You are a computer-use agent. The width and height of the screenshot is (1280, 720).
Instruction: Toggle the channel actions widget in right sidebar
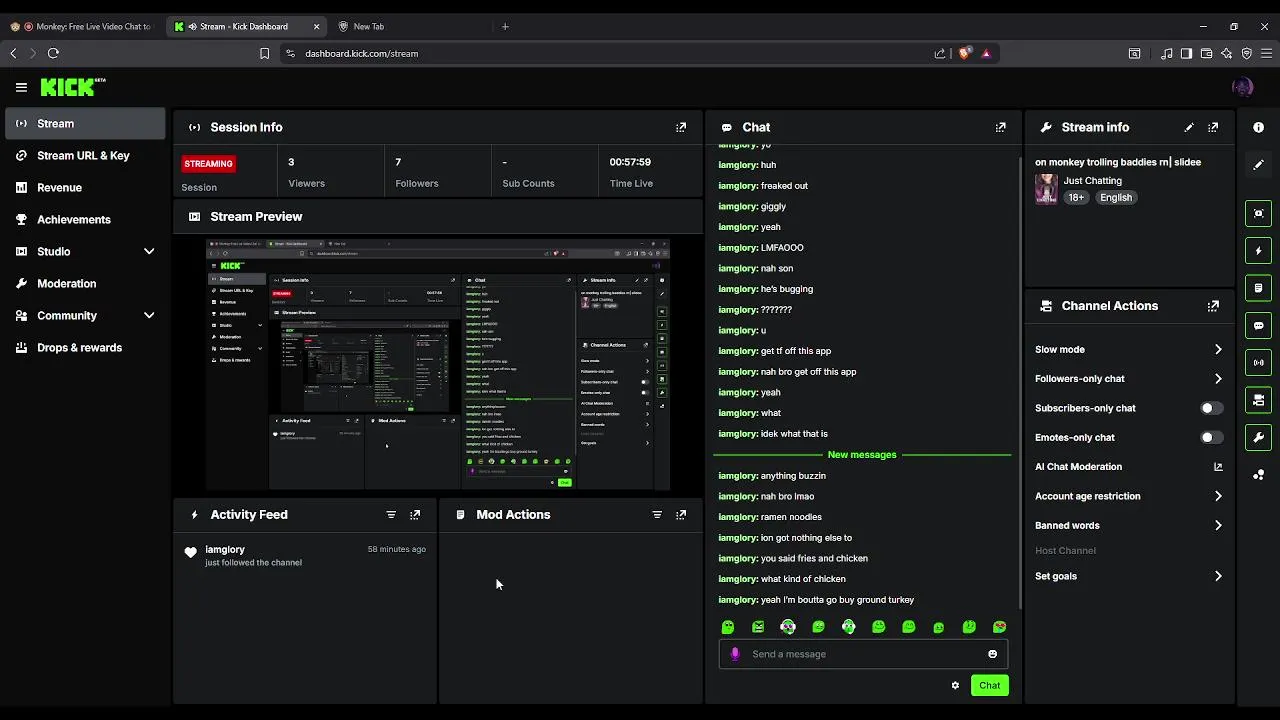point(1258,400)
